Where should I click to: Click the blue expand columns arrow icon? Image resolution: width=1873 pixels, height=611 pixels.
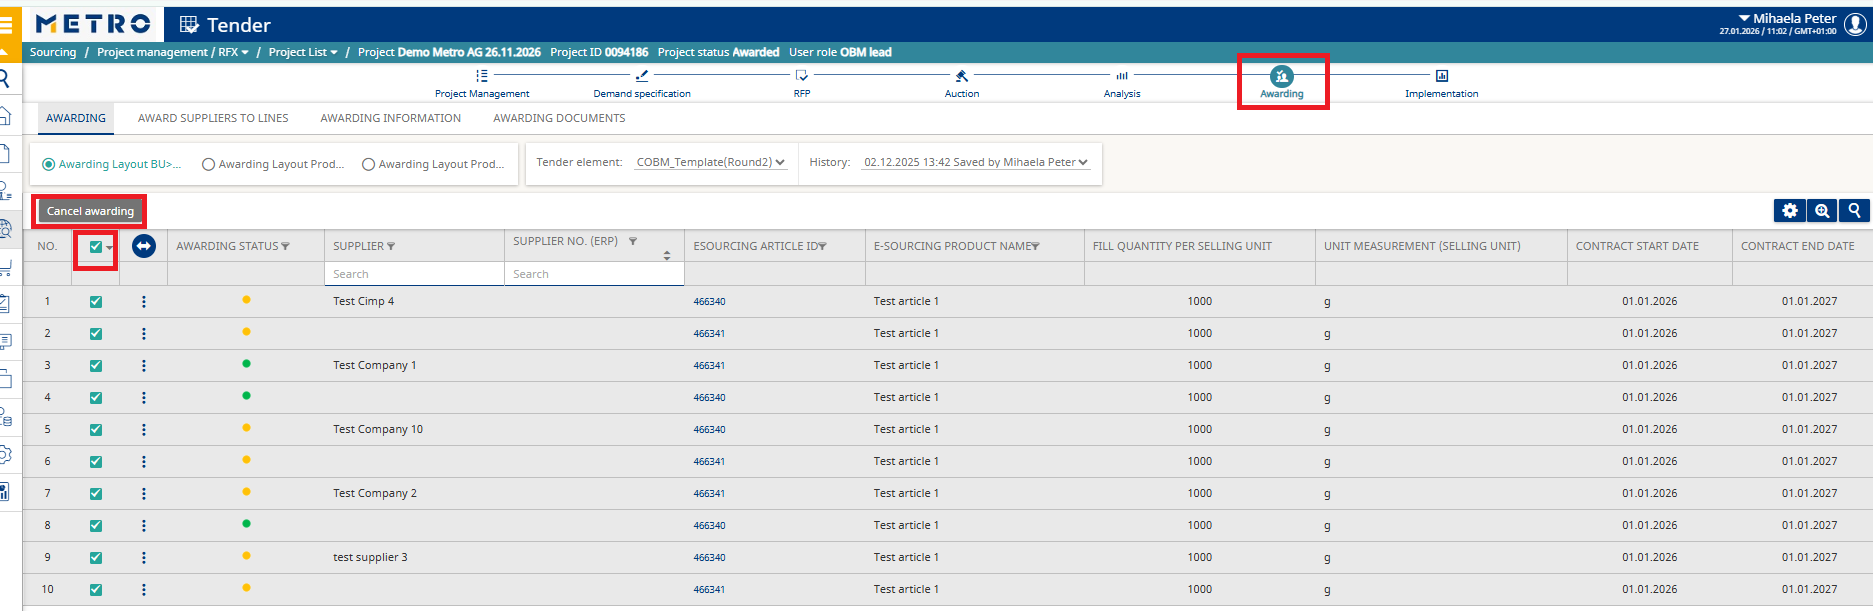point(144,246)
